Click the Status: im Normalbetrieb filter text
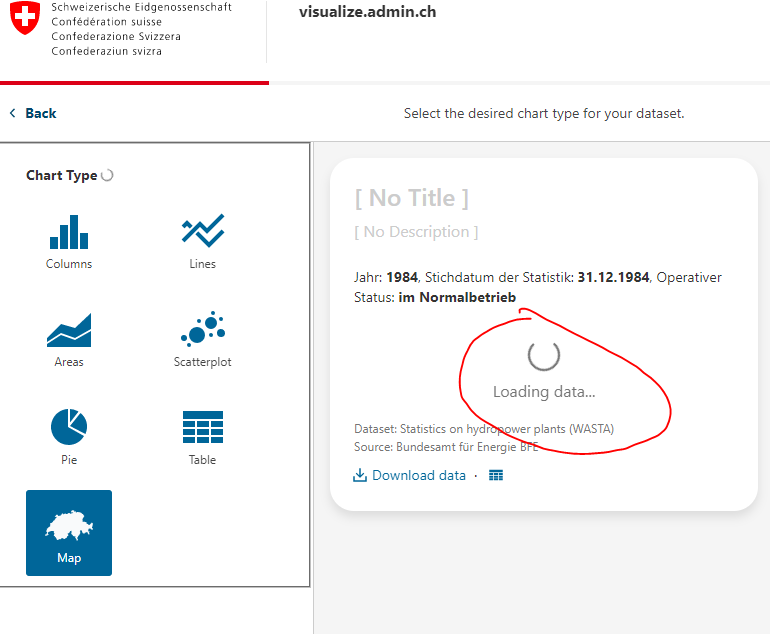Screen dimensions: 770x634 [435, 298]
